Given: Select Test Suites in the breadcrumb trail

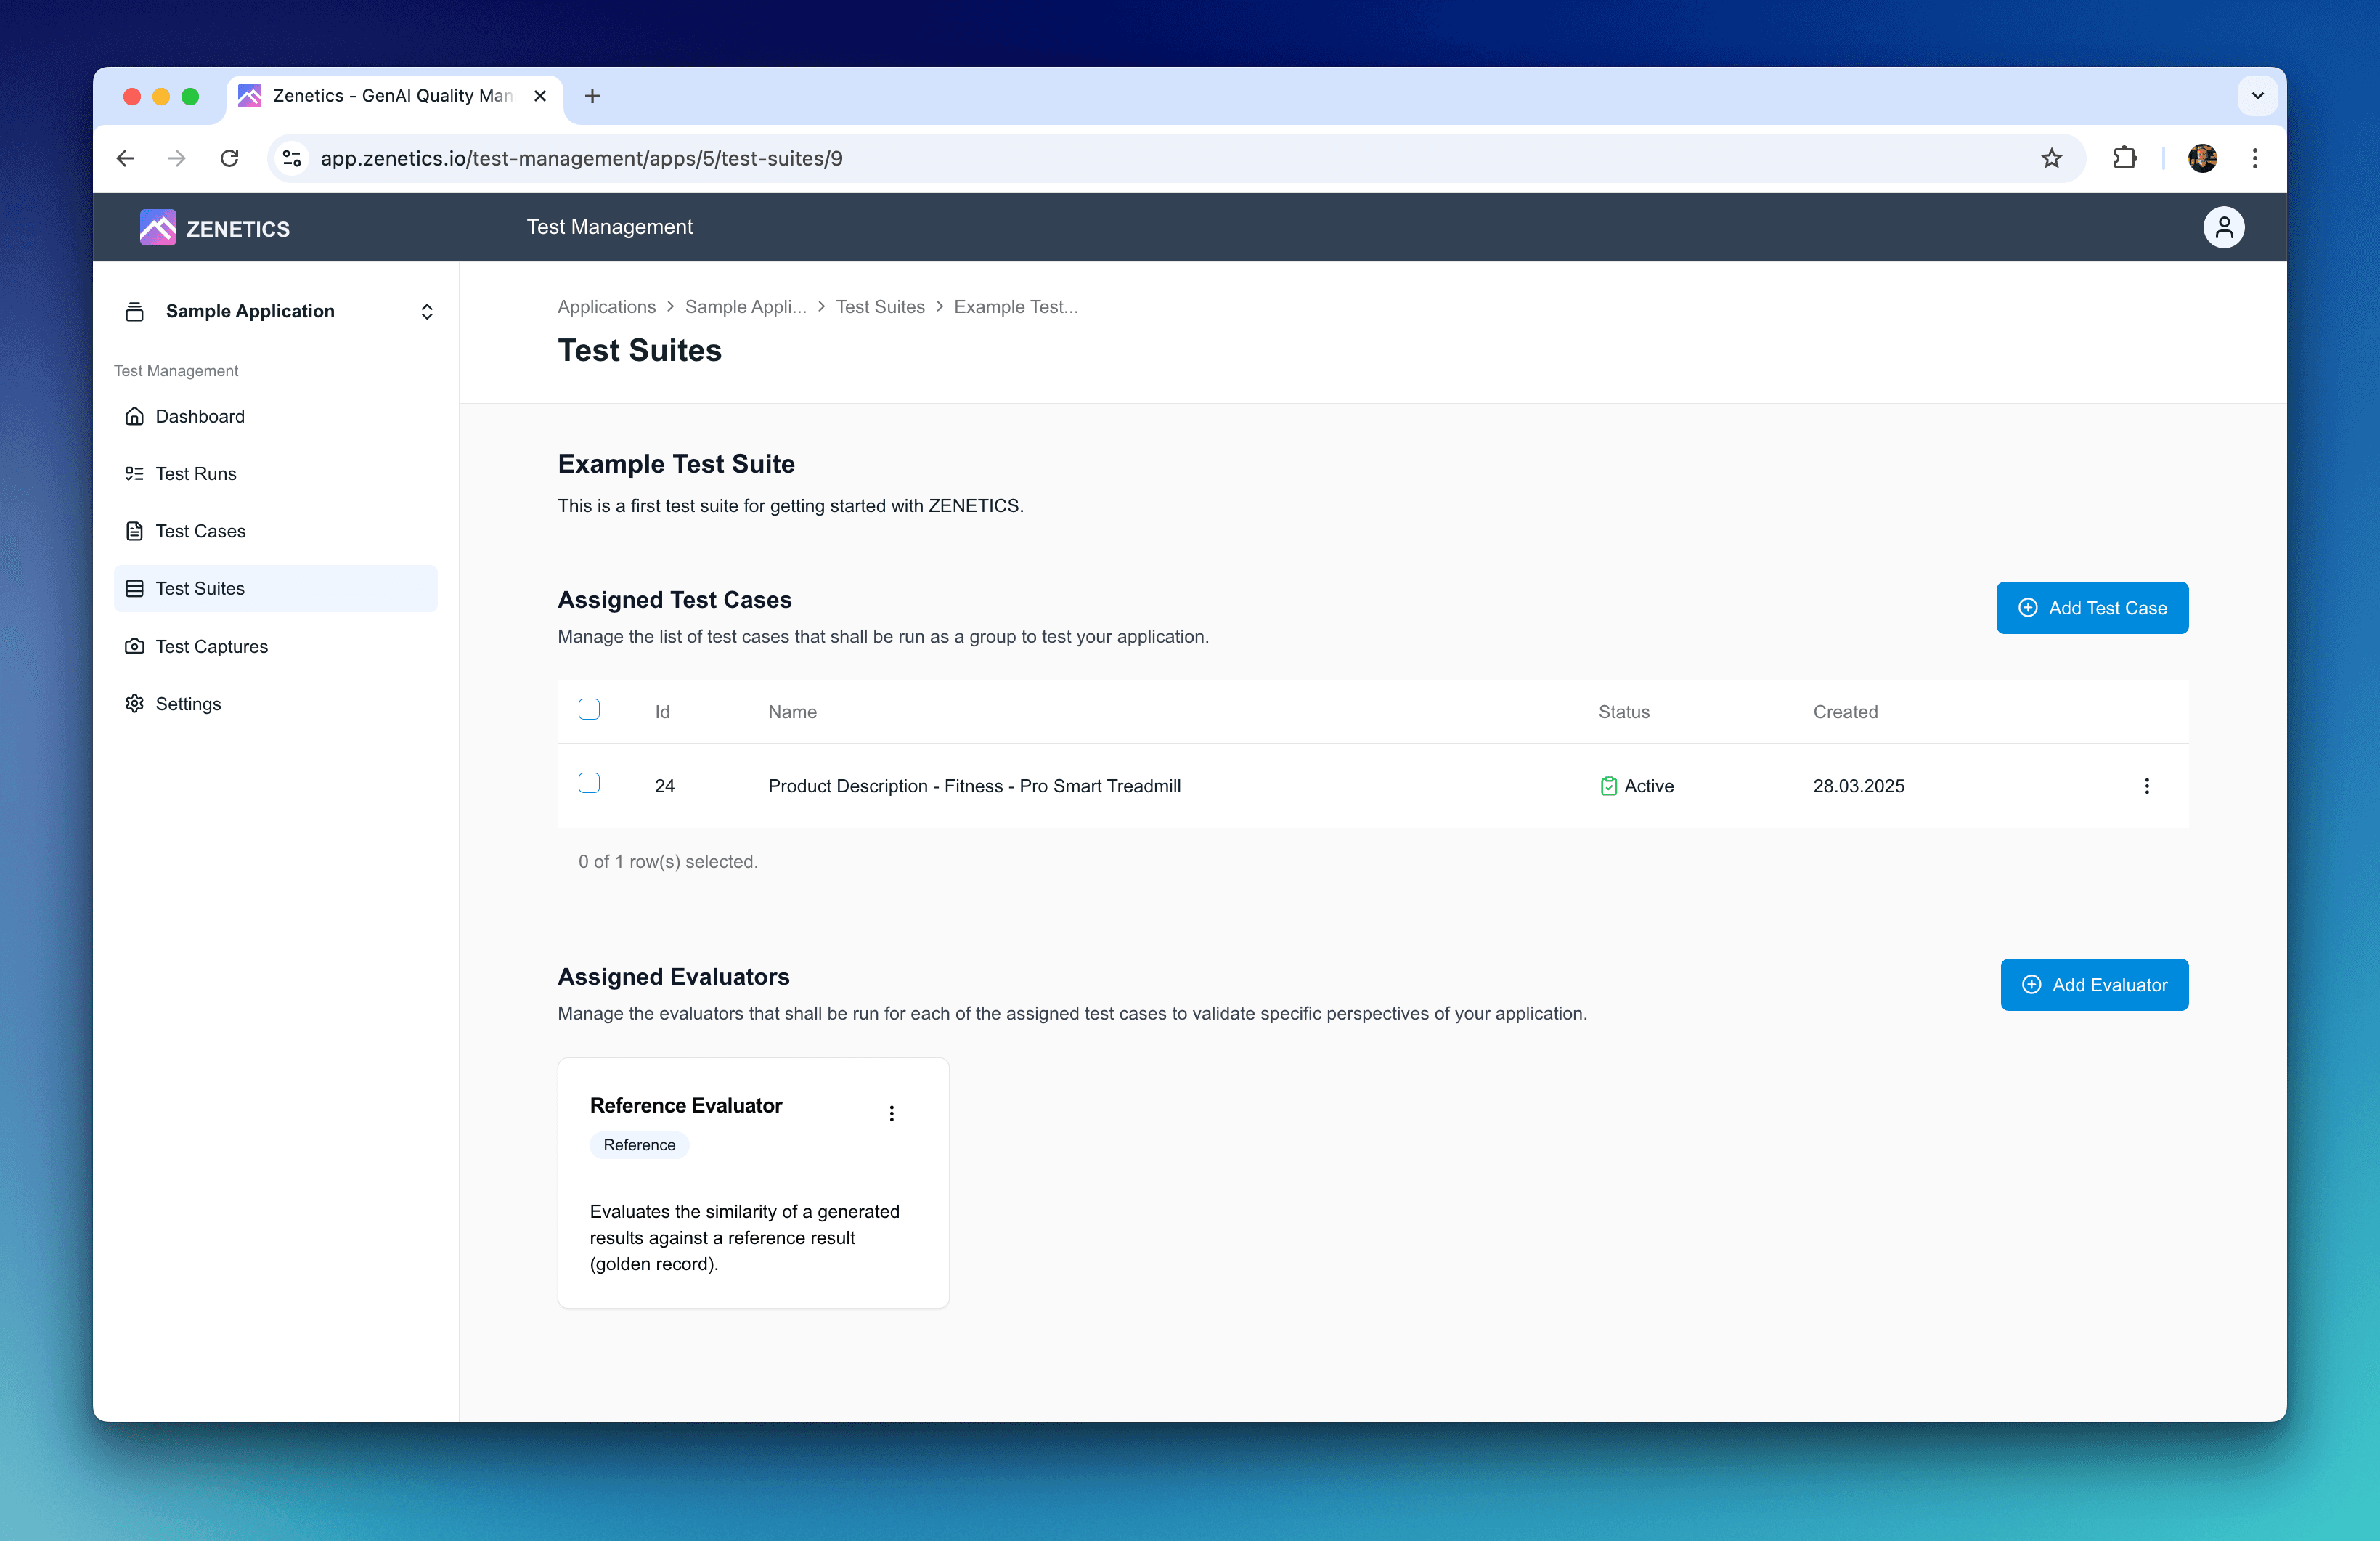Looking at the screenshot, I should [x=879, y=306].
